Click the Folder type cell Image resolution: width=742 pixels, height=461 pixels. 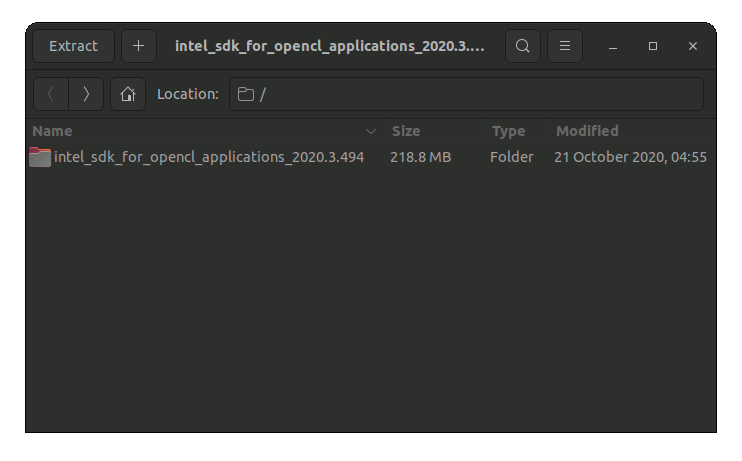click(x=512, y=157)
